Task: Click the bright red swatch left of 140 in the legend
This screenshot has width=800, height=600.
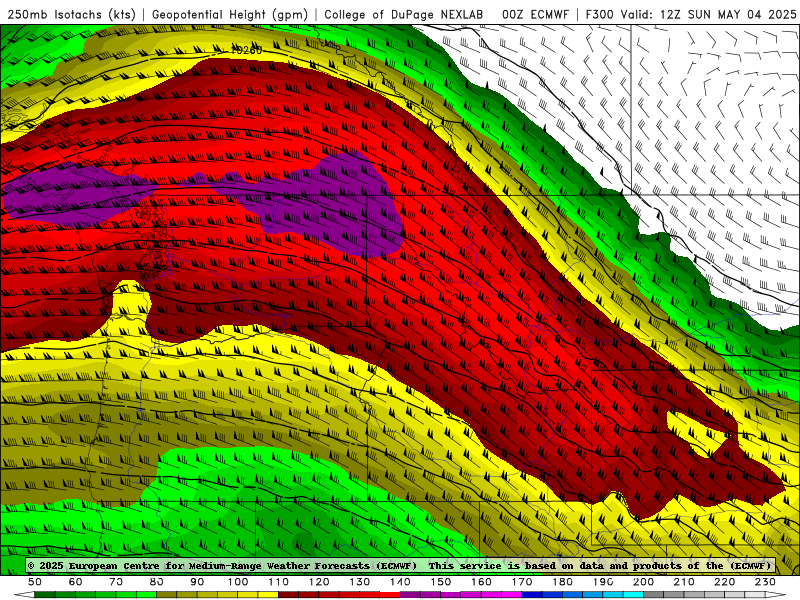Action: [x=390, y=595]
